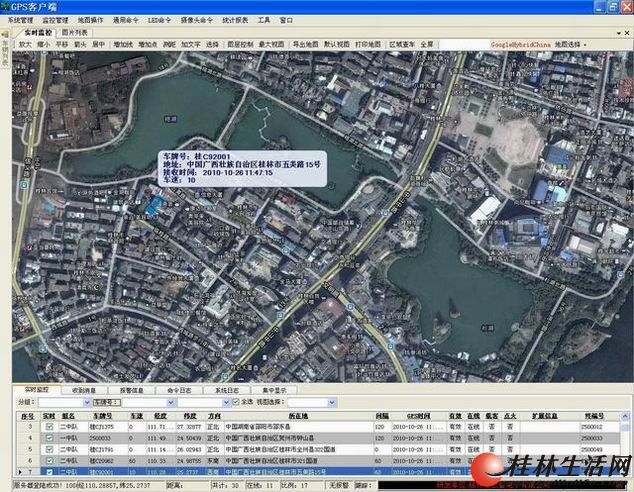Sort by the GPS时间 column header
Viewport: 634px width, 492px height.
click(418, 416)
